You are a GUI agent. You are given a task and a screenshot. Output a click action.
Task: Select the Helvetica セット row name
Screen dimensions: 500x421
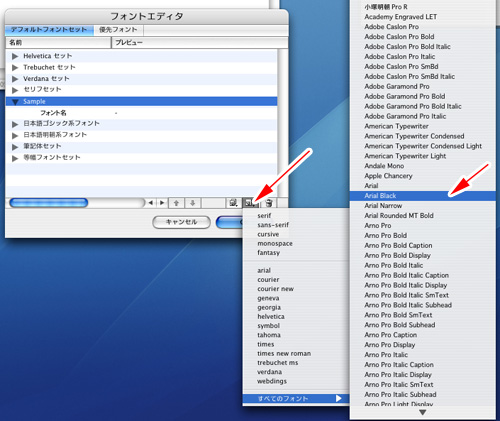click(48, 56)
